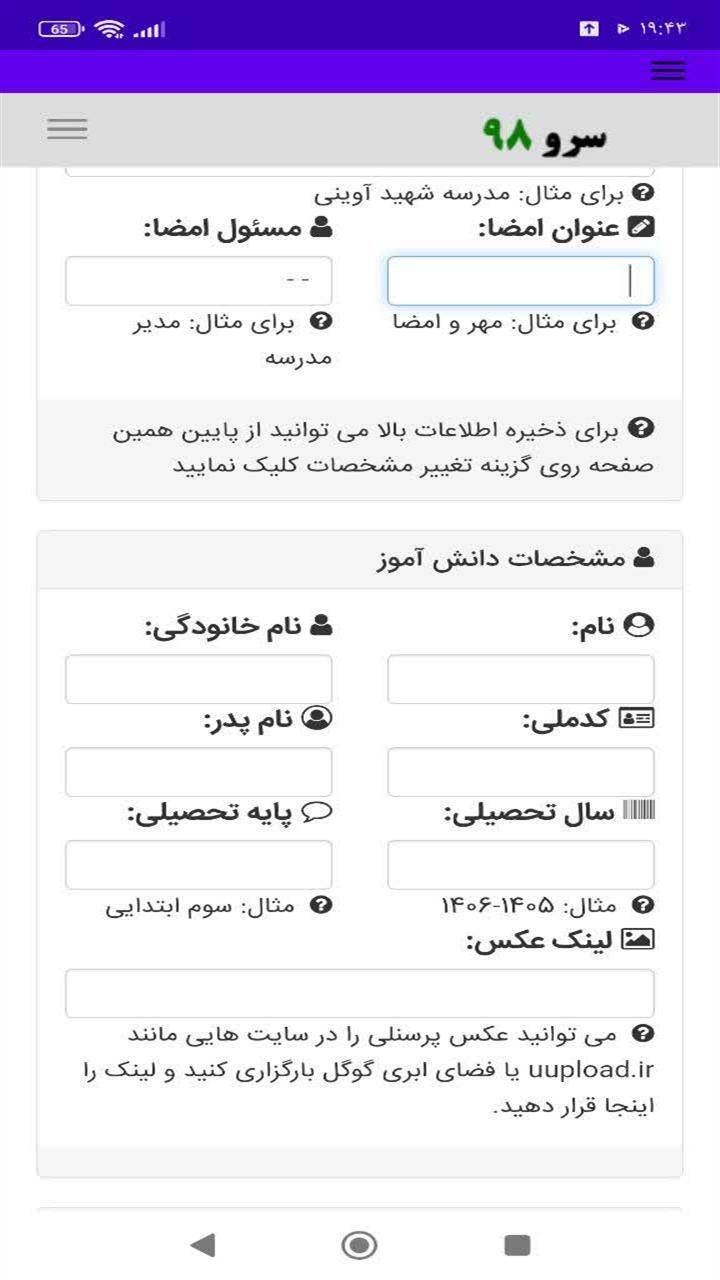Tap the help icon by the uupload.ir hint
This screenshot has width=720, height=1280.
(x=645, y=1034)
